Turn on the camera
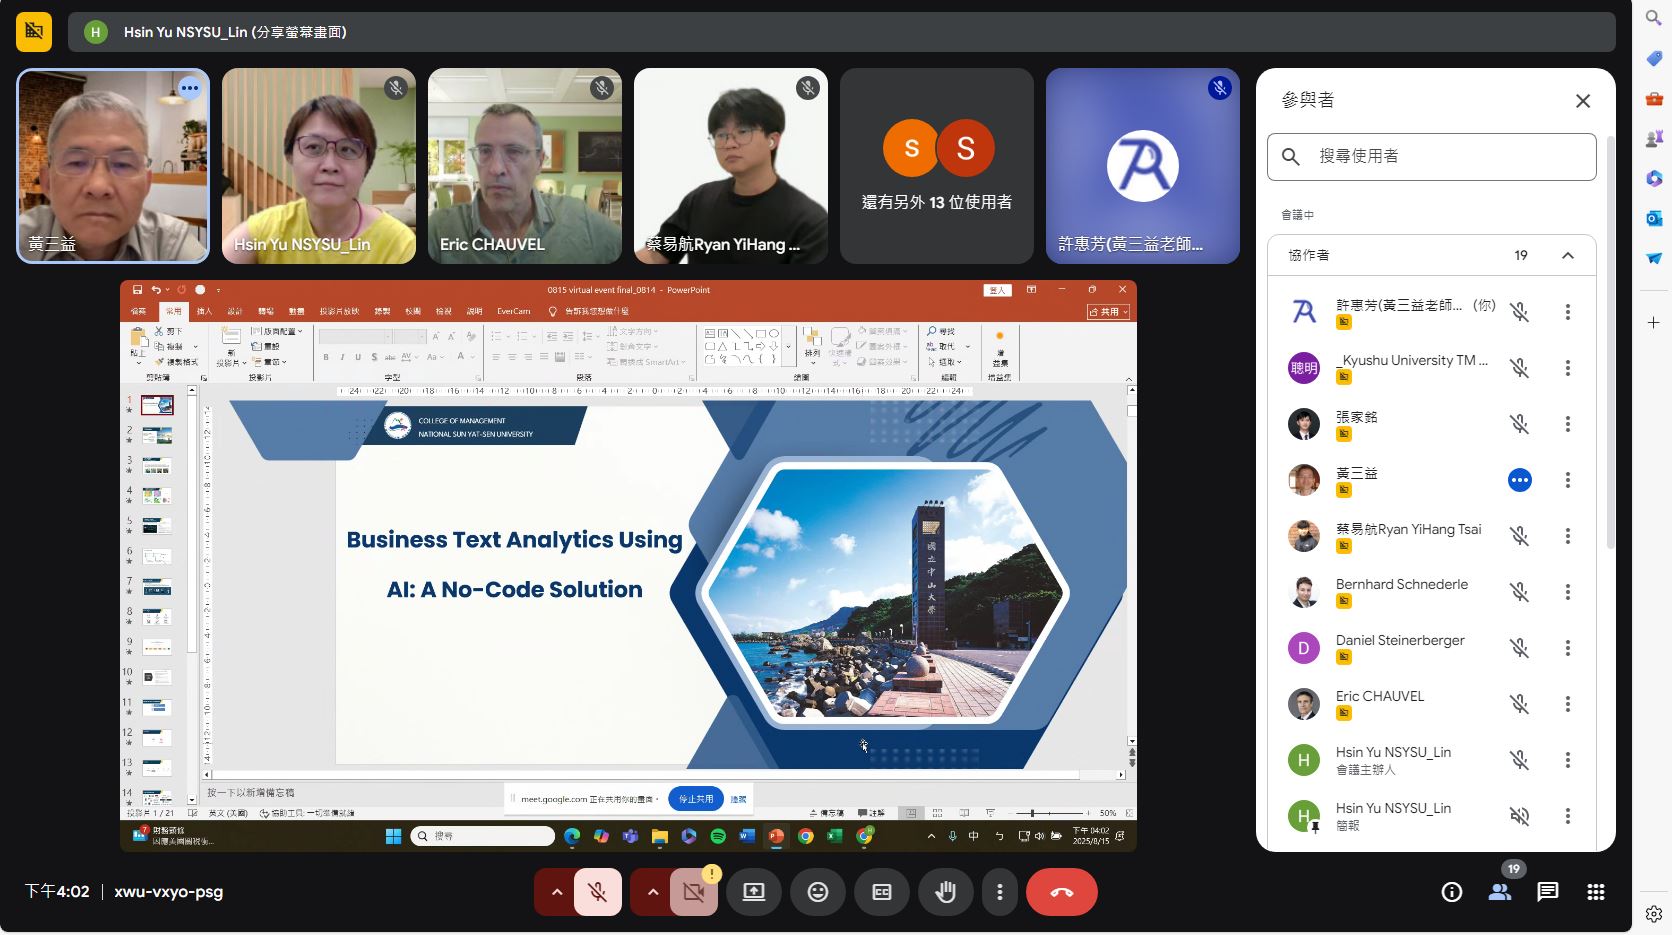The height and width of the screenshot is (935, 1672). (694, 892)
